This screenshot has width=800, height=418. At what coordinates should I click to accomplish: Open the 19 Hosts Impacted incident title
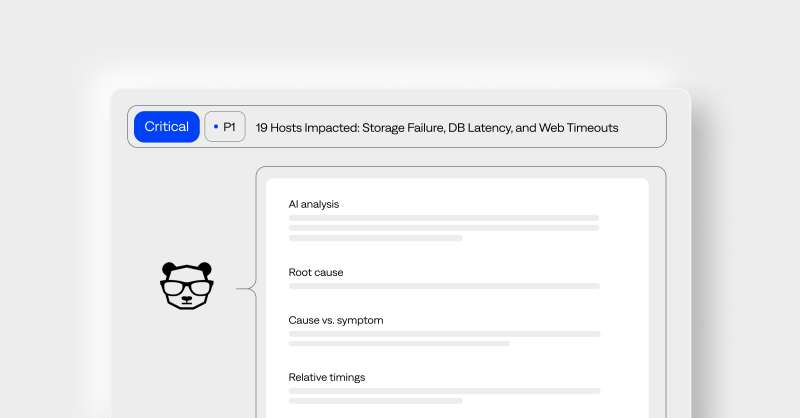point(437,128)
